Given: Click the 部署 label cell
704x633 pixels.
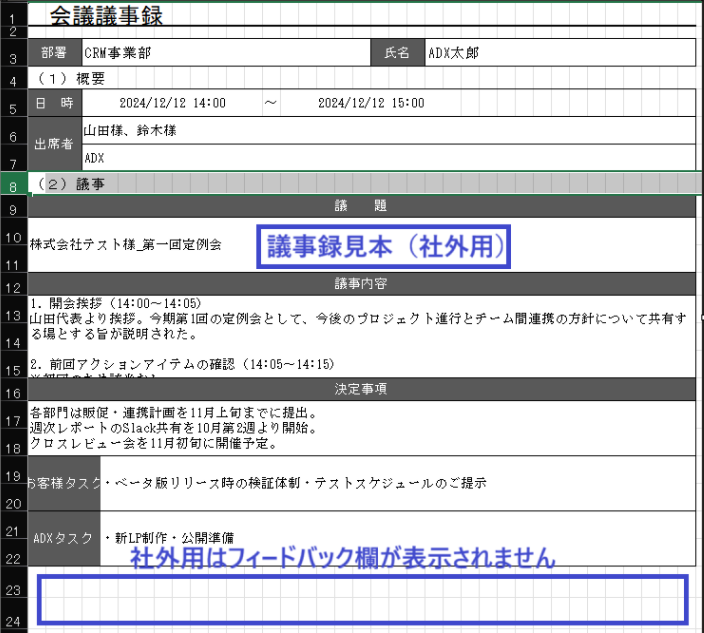Looking at the screenshot, I should 54,53.
